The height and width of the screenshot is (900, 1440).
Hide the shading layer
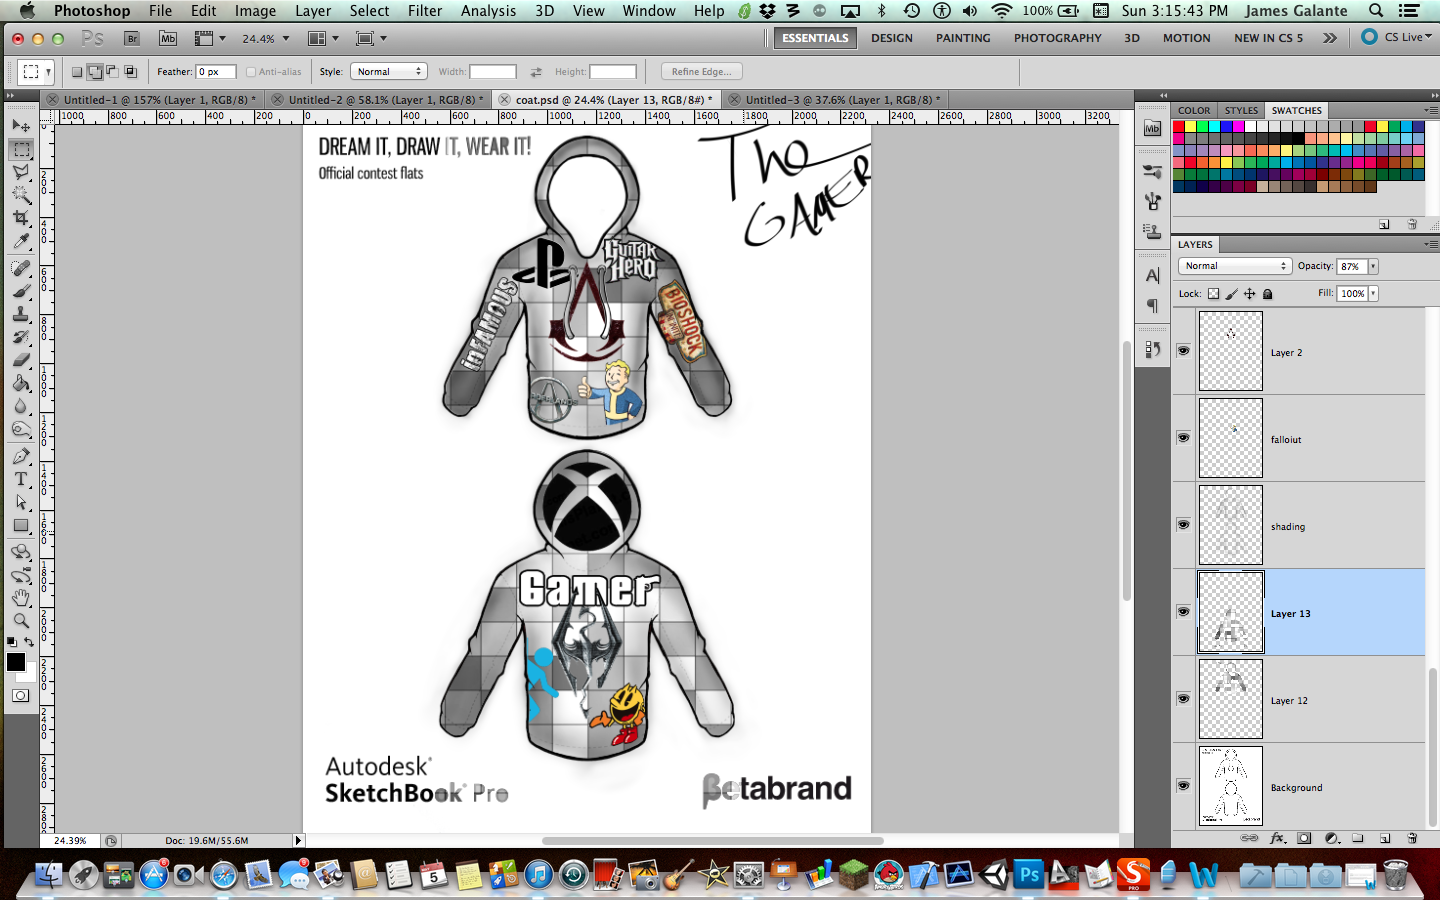(1183, 525)
